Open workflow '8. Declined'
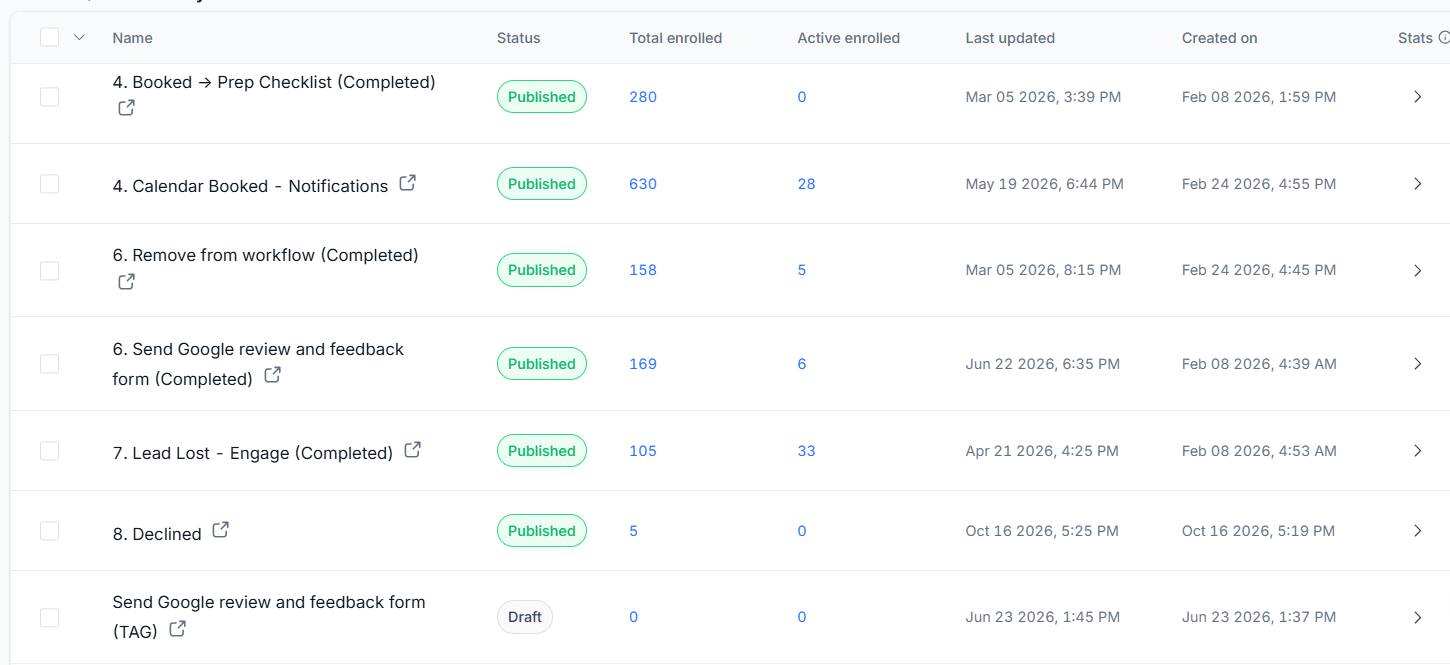This screenshot has width=1450, height=665. [157, 534]
